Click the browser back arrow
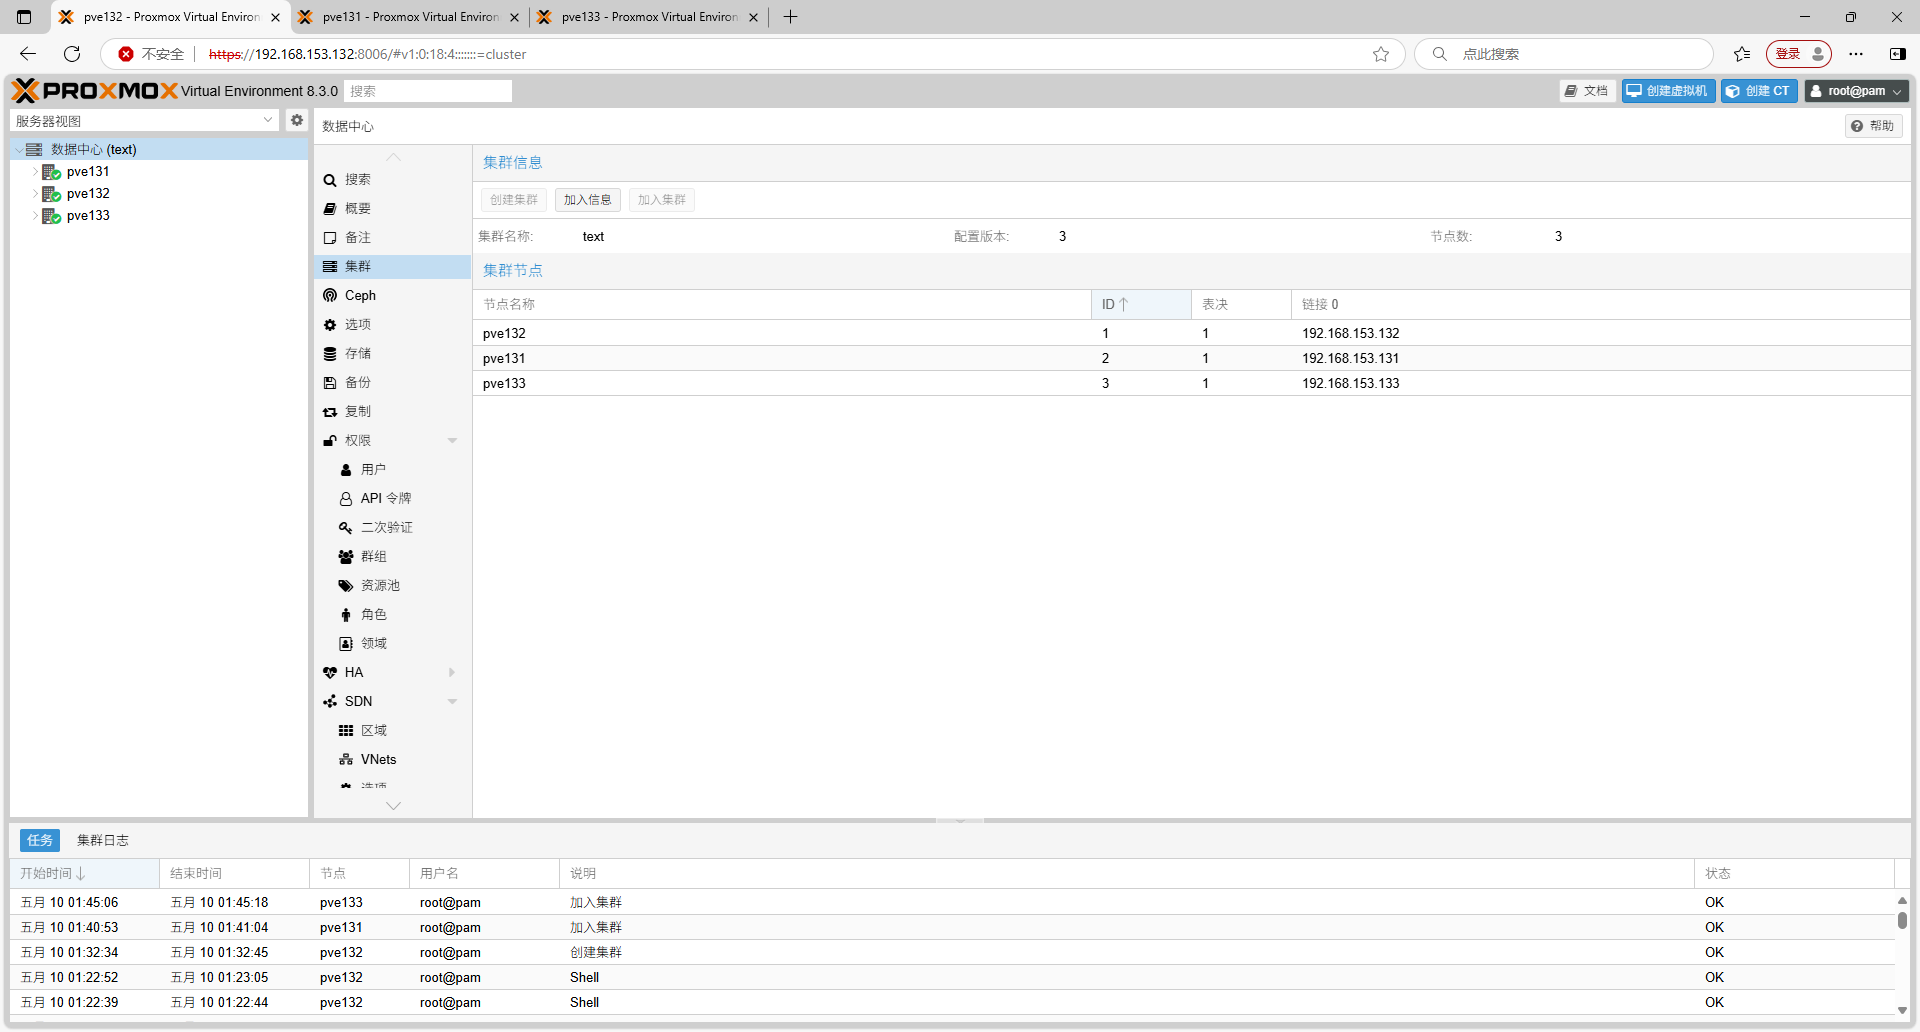 pos(28,54)
